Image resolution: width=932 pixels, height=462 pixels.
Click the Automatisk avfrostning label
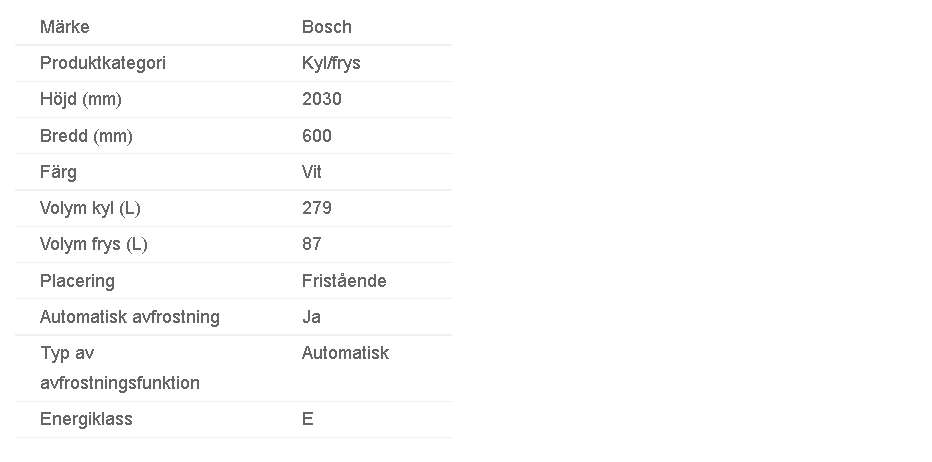tap(130, 317)
